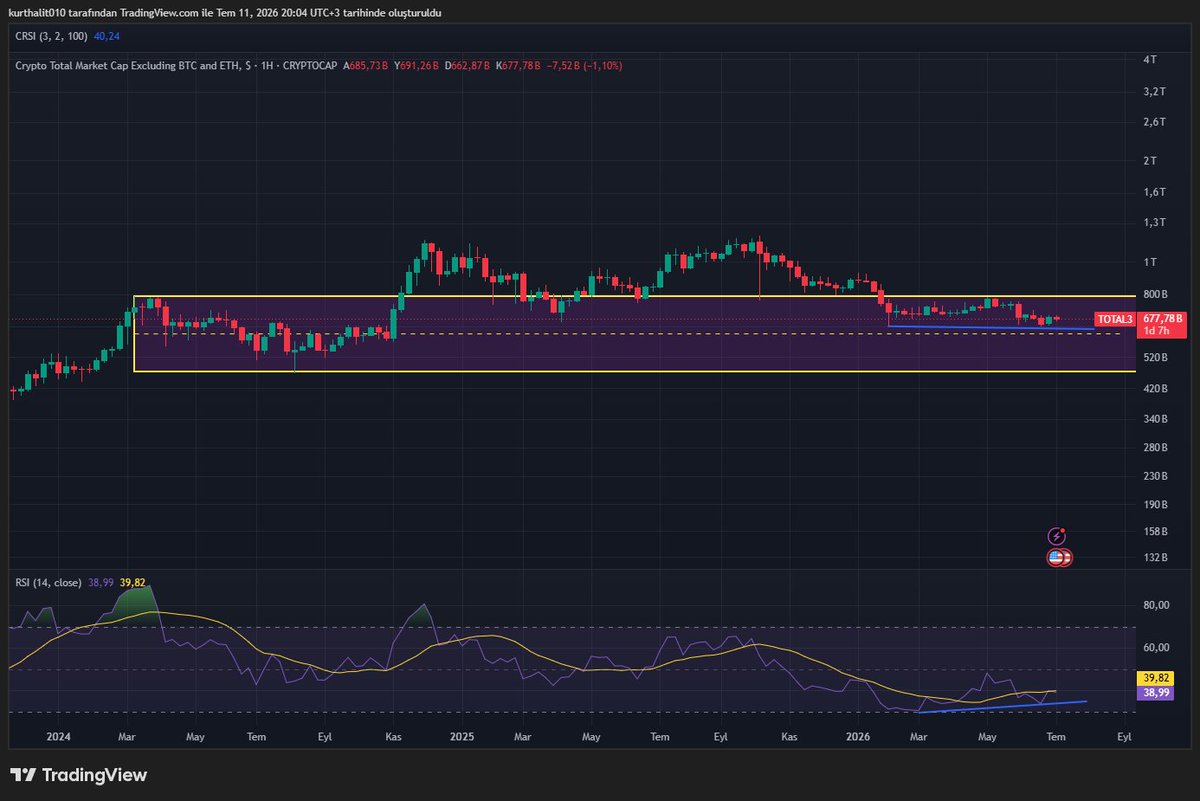Viewport: 1200px width, 801px height.
Task: Click the 80,00 RSI axis label
Action: point(1157,605)
